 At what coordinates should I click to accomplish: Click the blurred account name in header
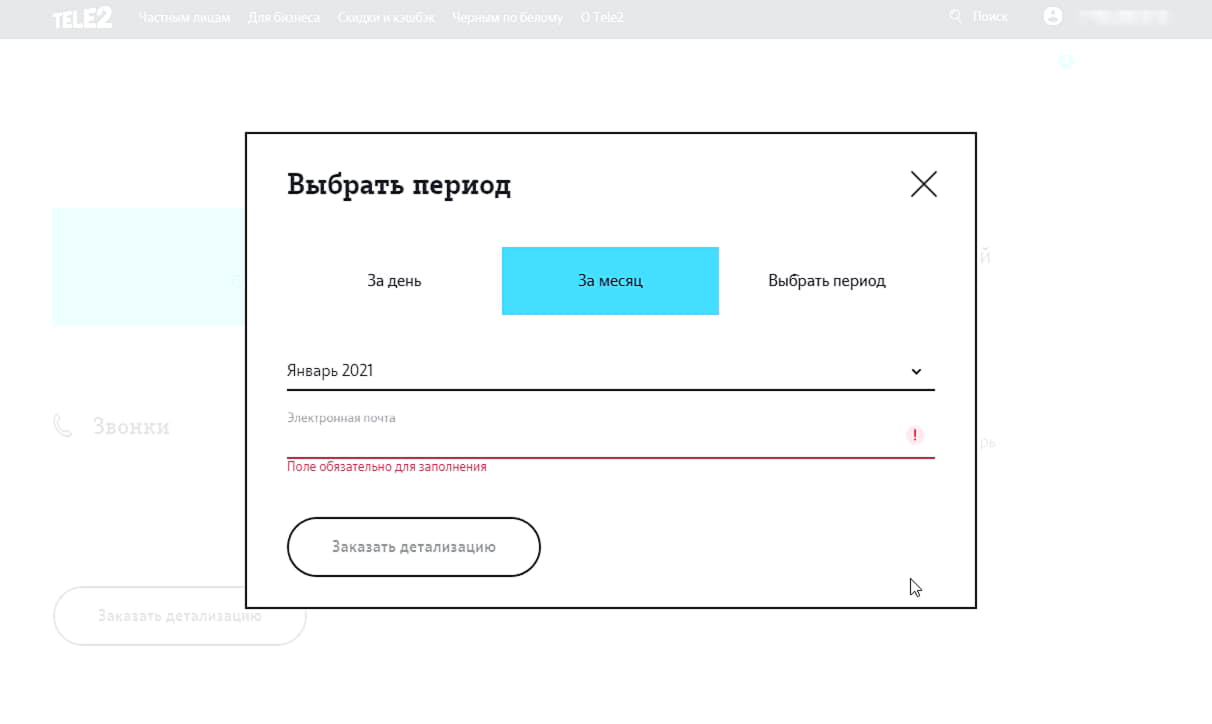[x=1125, y=17]
